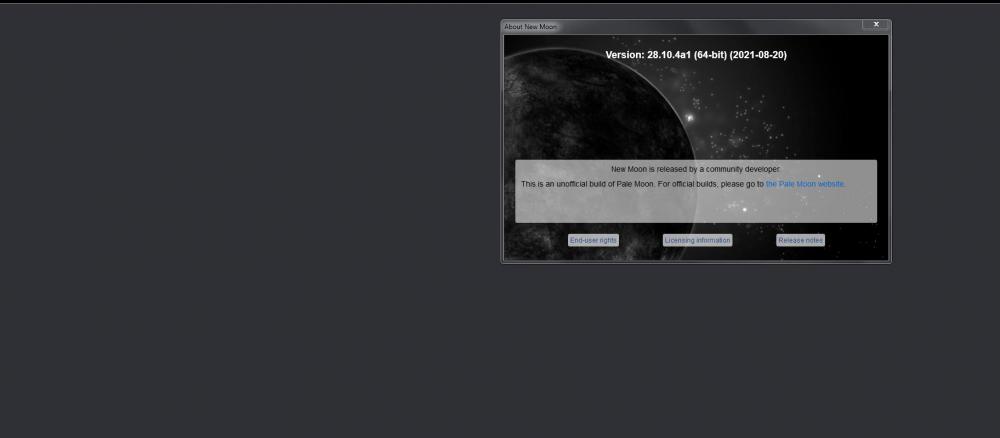Image resolution: width=1000 pixels, height=438 pixels.
Task: Open End-user rights
Action: (593, 240)
